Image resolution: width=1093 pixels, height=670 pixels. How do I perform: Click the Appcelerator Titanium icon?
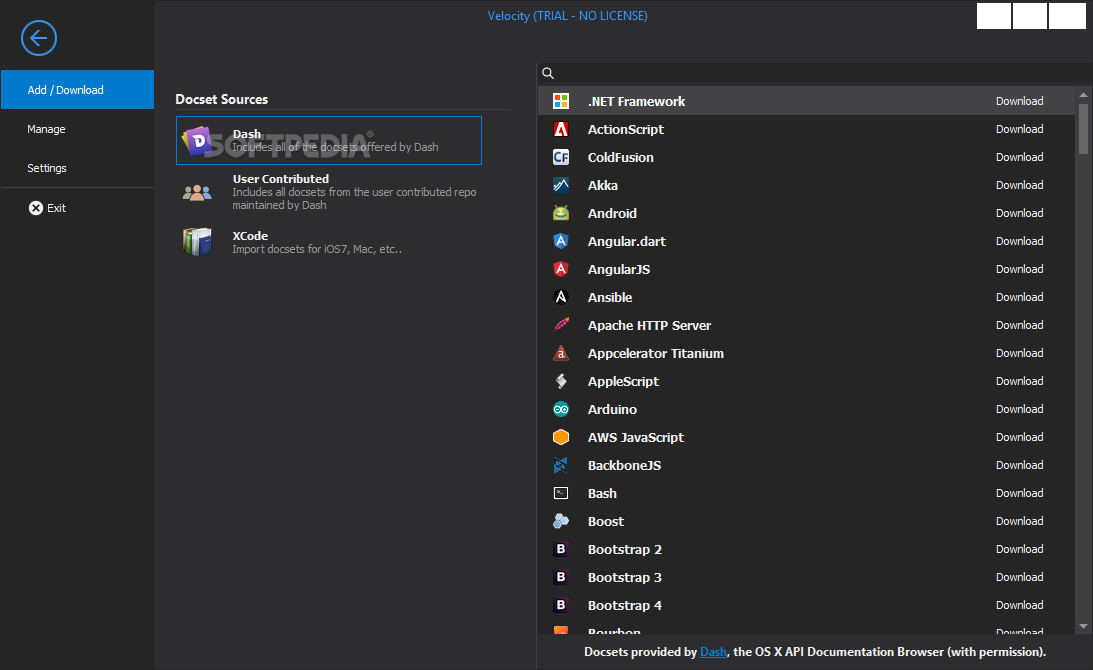(560, 353)
